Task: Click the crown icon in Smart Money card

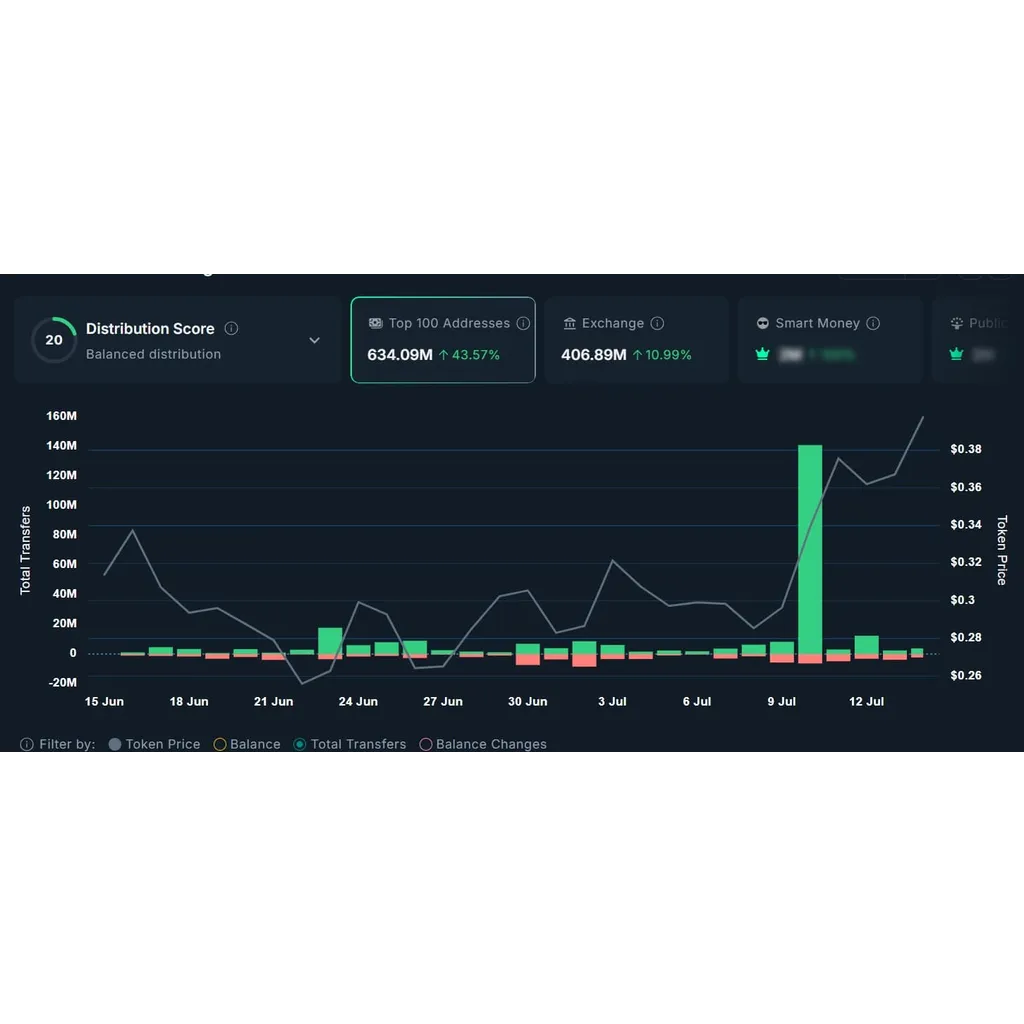Action: (x=762, y=355)
